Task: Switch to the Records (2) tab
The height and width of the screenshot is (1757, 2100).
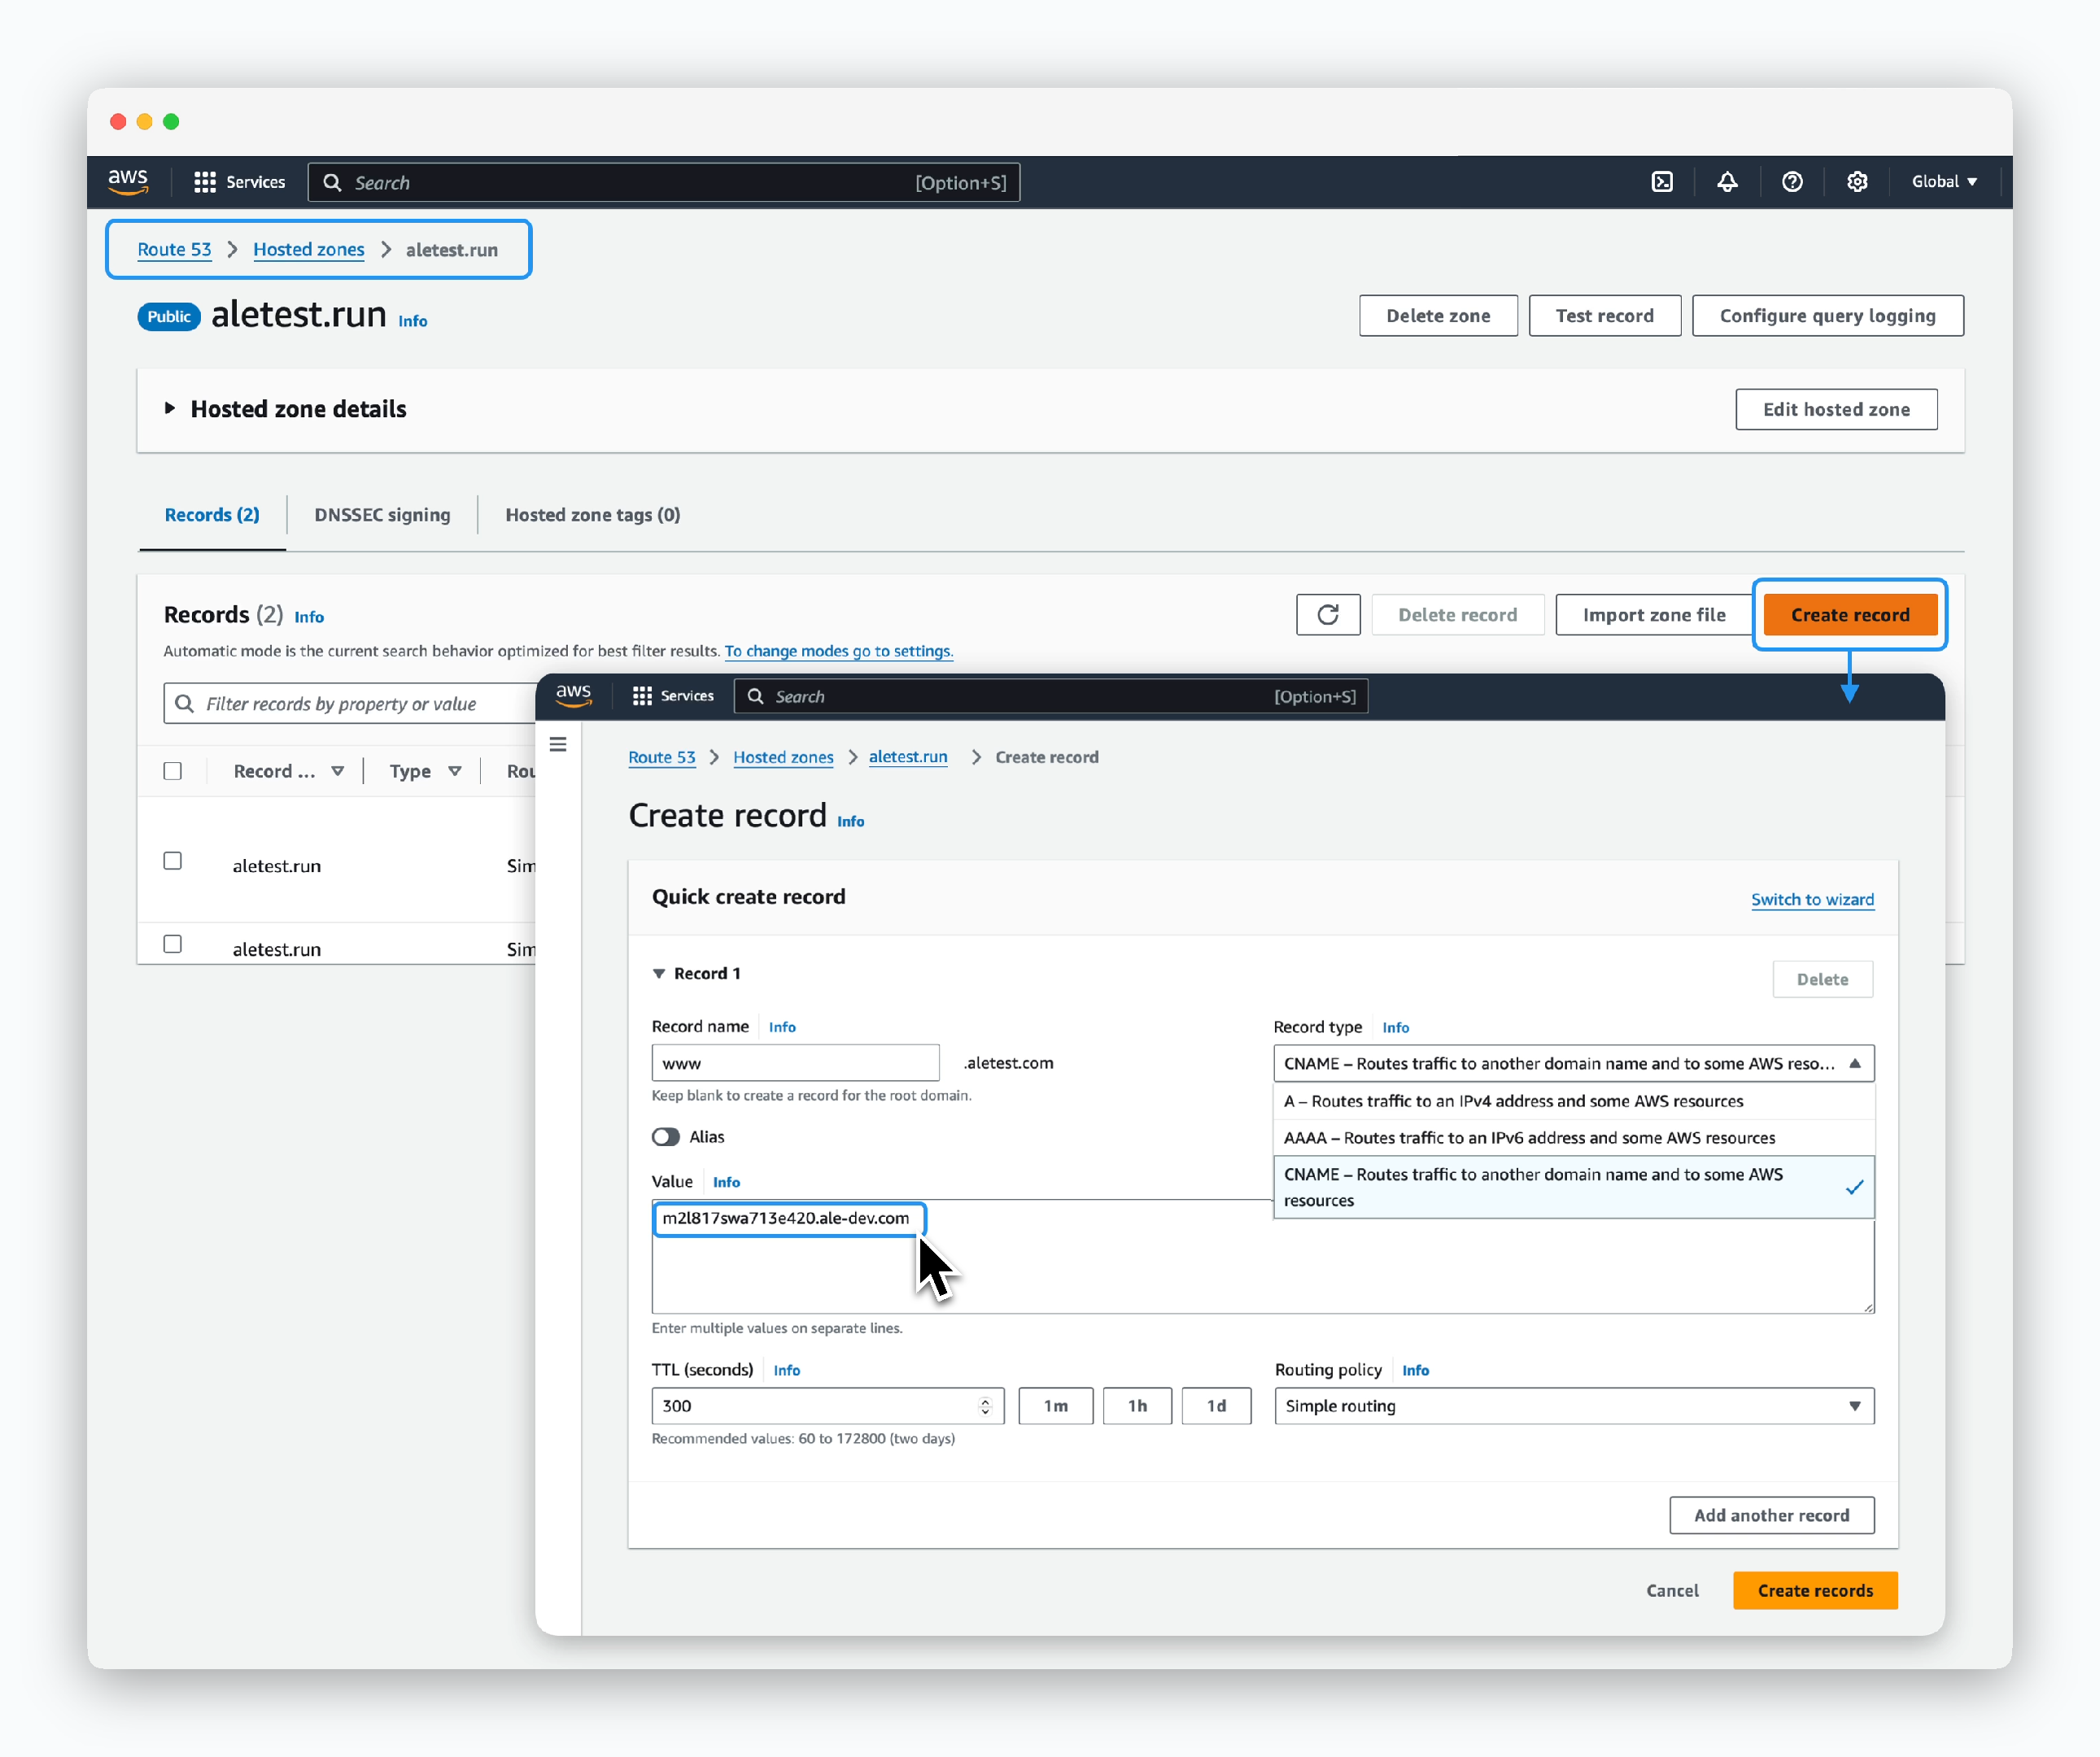Action: (212, 515)
